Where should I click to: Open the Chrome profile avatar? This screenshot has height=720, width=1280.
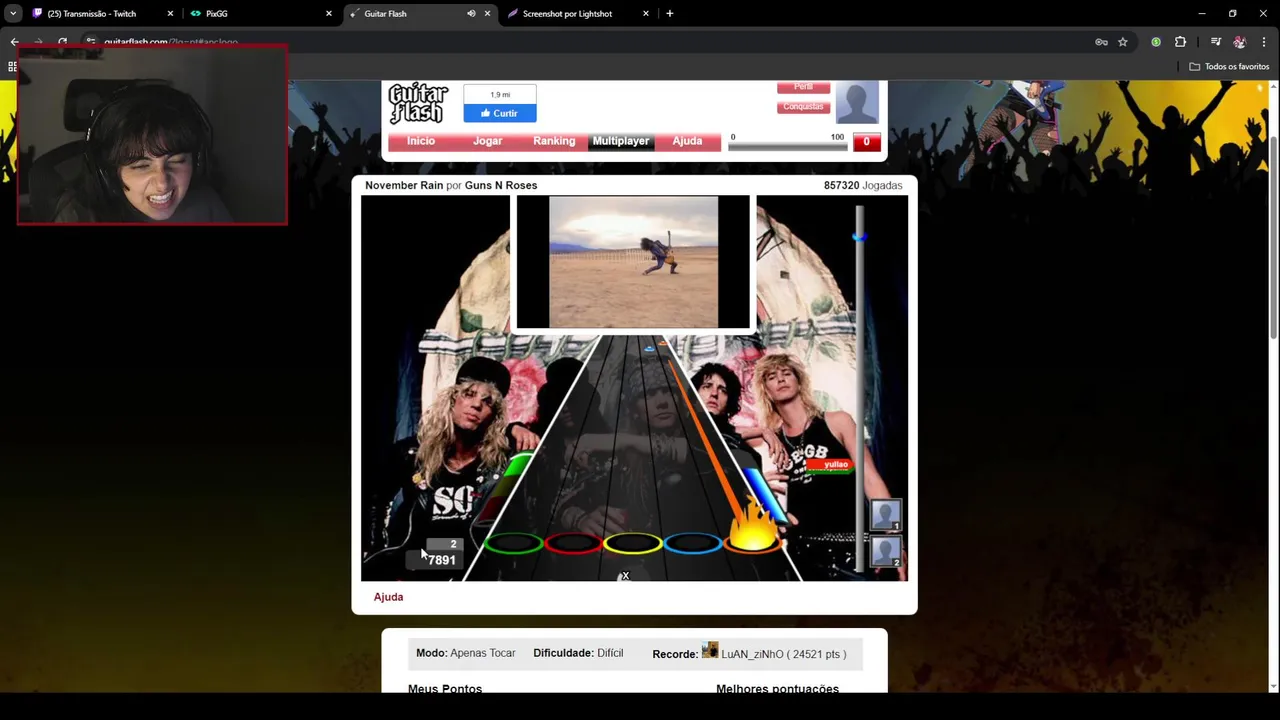pyautogui.click(x=1239, y=42)
